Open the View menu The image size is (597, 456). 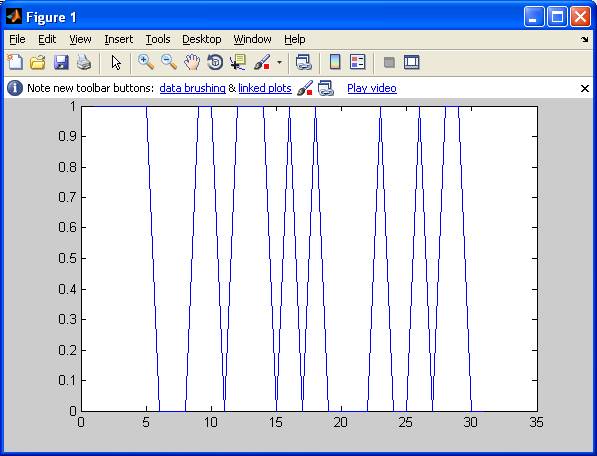click(x=80, y=39)
